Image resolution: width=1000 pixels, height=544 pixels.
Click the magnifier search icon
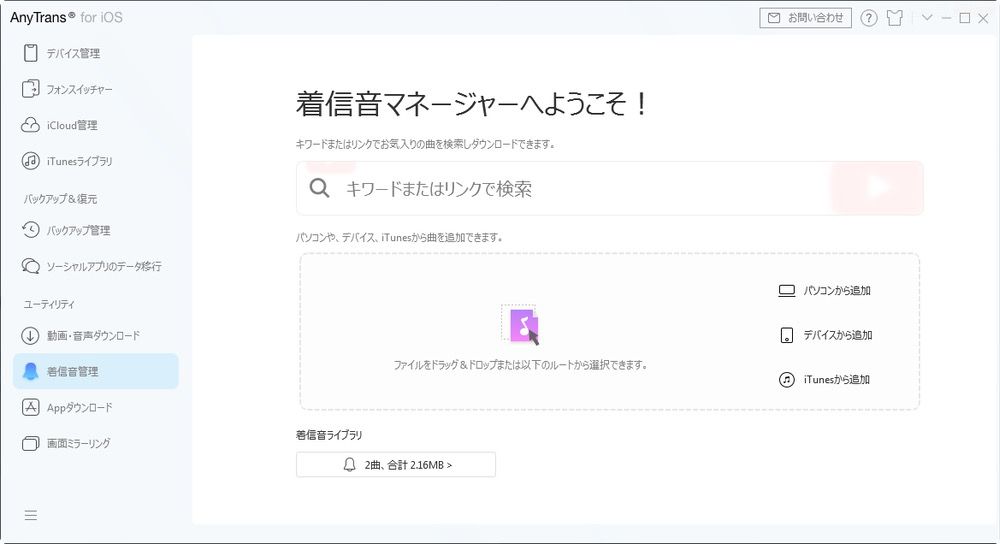[x=319, y=188]
